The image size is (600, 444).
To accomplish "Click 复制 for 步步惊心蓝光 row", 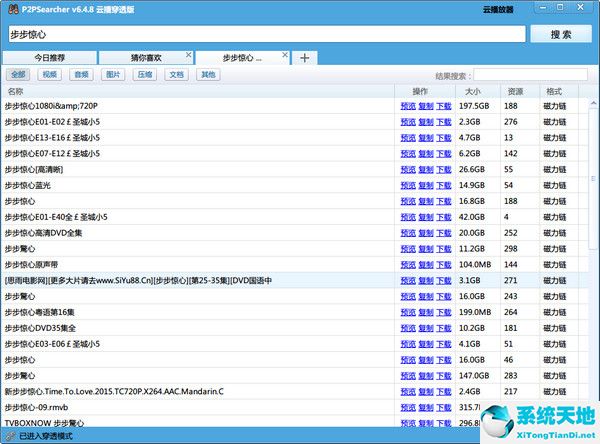I will [426, 186].
